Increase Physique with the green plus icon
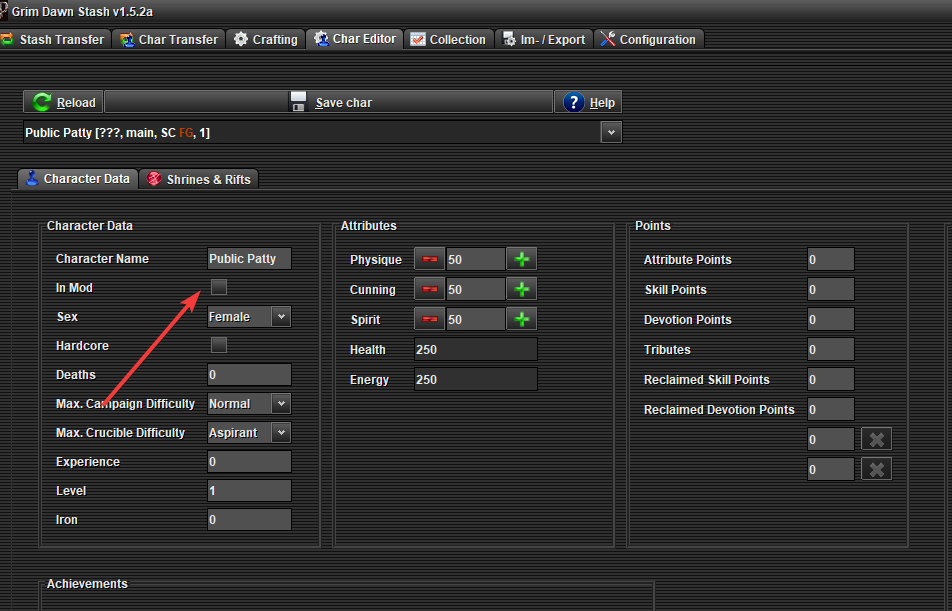Screen dimensions: 952x611 [x=522, y=259]
